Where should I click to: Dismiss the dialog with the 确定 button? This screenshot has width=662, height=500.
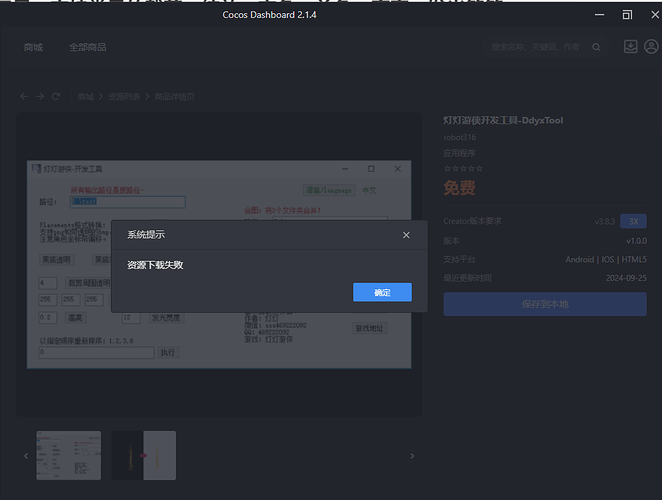tap(382, 292)
